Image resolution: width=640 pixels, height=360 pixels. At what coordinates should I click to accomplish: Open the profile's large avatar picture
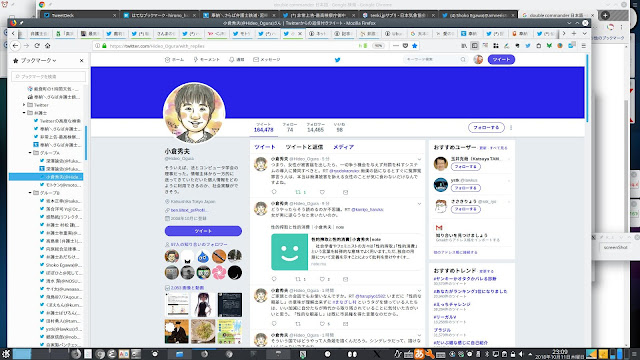pos(194,113)
